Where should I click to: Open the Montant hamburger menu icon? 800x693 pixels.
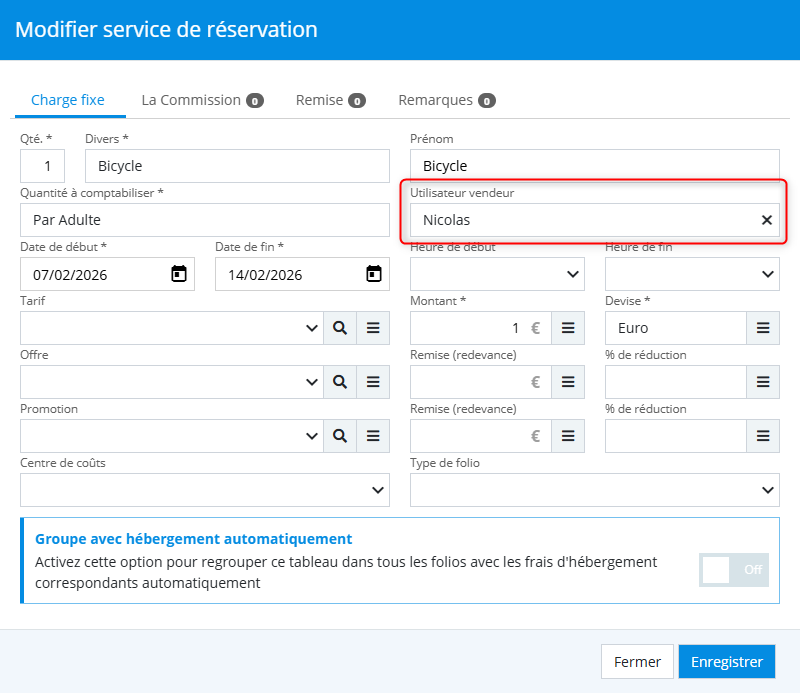pyautogui.click(x=567, y=328)
